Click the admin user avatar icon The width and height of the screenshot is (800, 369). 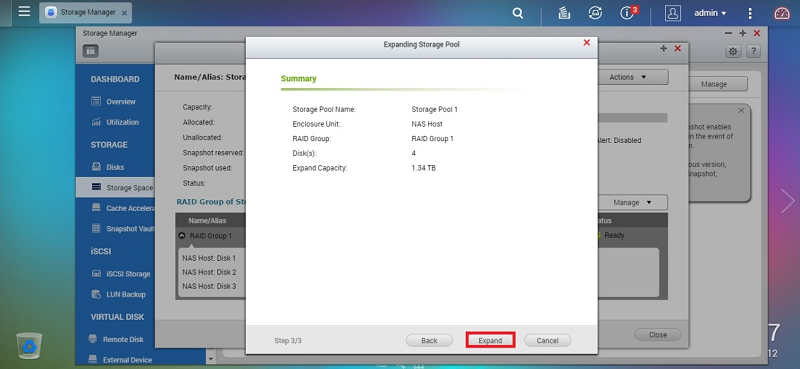[673, 13]
